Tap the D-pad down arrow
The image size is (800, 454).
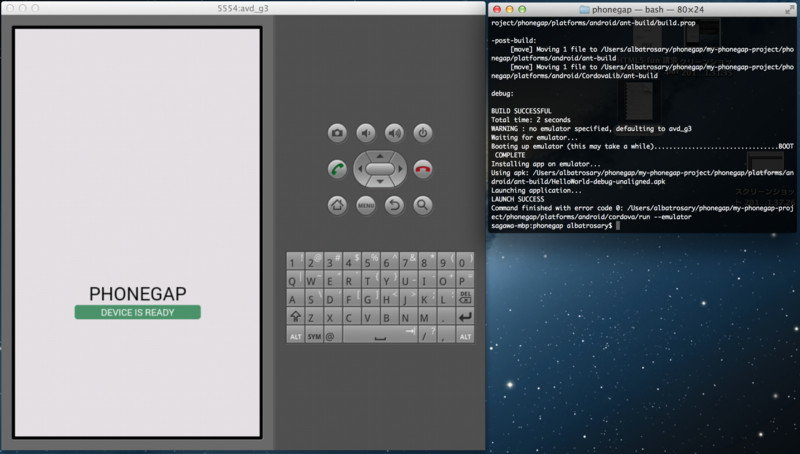coord(380,182)
